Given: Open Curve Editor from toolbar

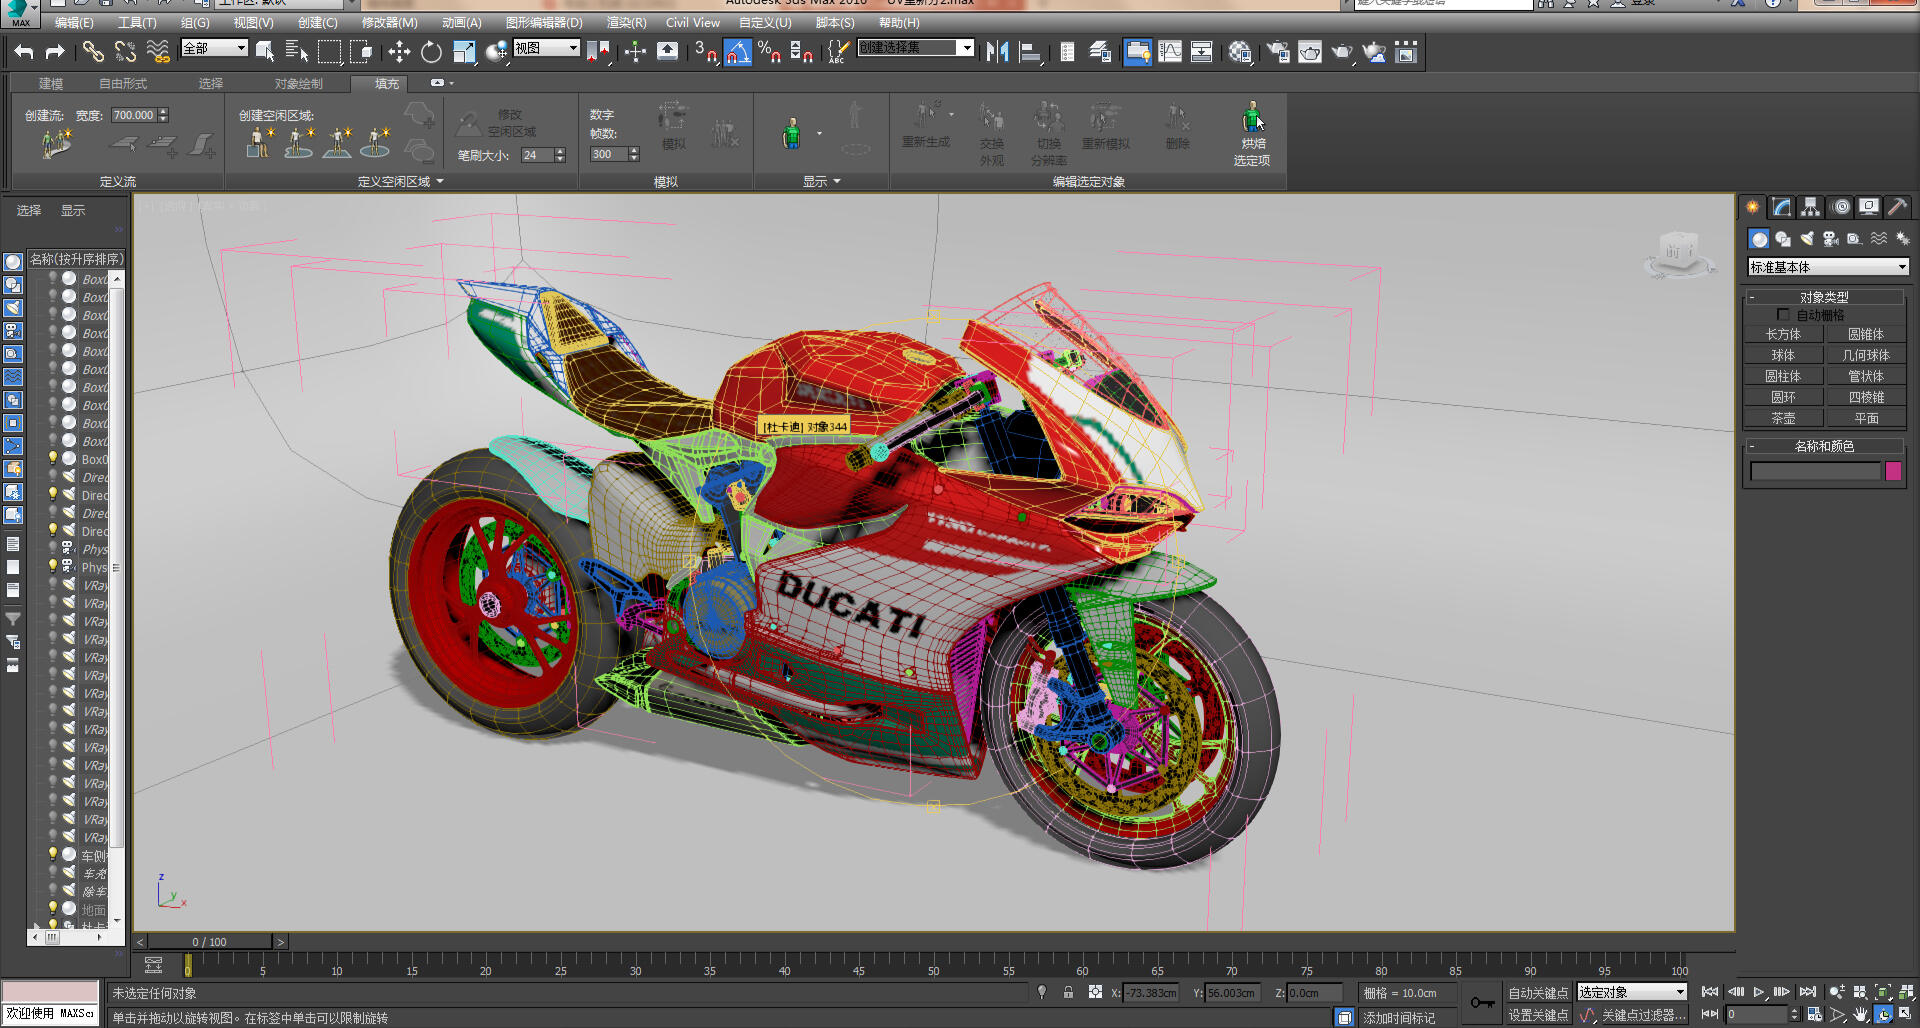Looking at the screenshot, I should [1170, 52].
